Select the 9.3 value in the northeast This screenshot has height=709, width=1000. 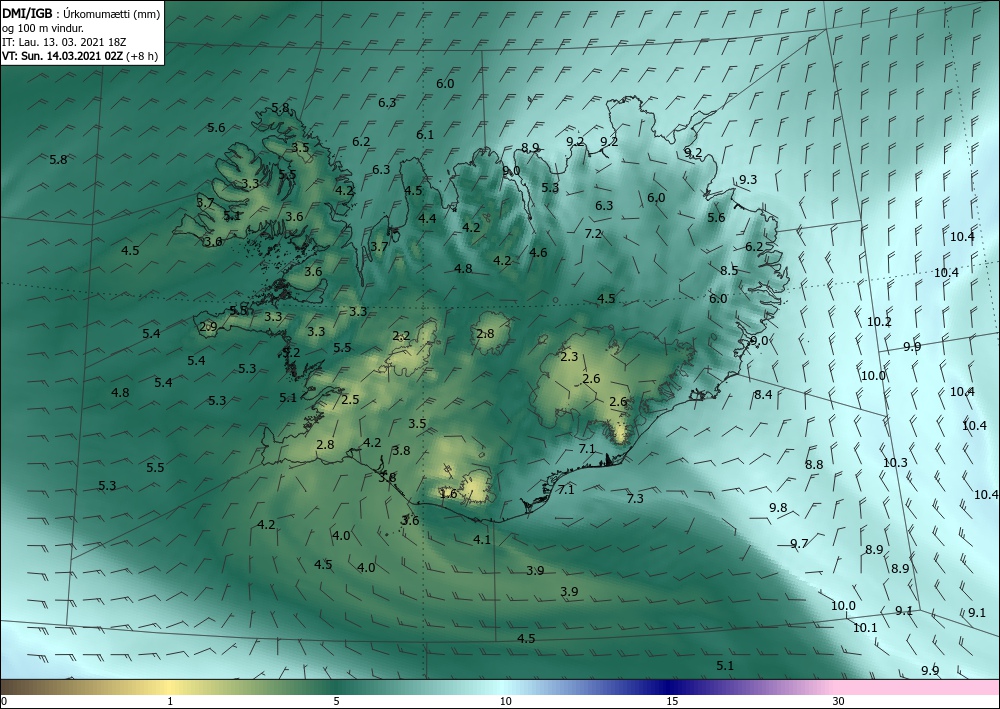(748, 180)
